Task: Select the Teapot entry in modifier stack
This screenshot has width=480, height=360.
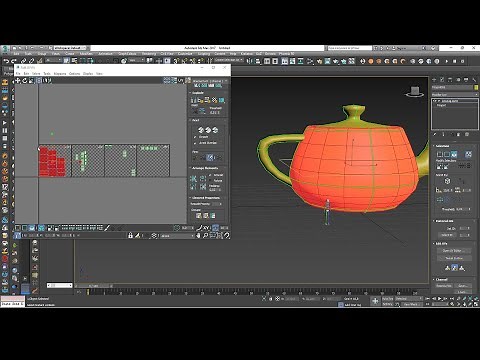Action: click(441, 105)
